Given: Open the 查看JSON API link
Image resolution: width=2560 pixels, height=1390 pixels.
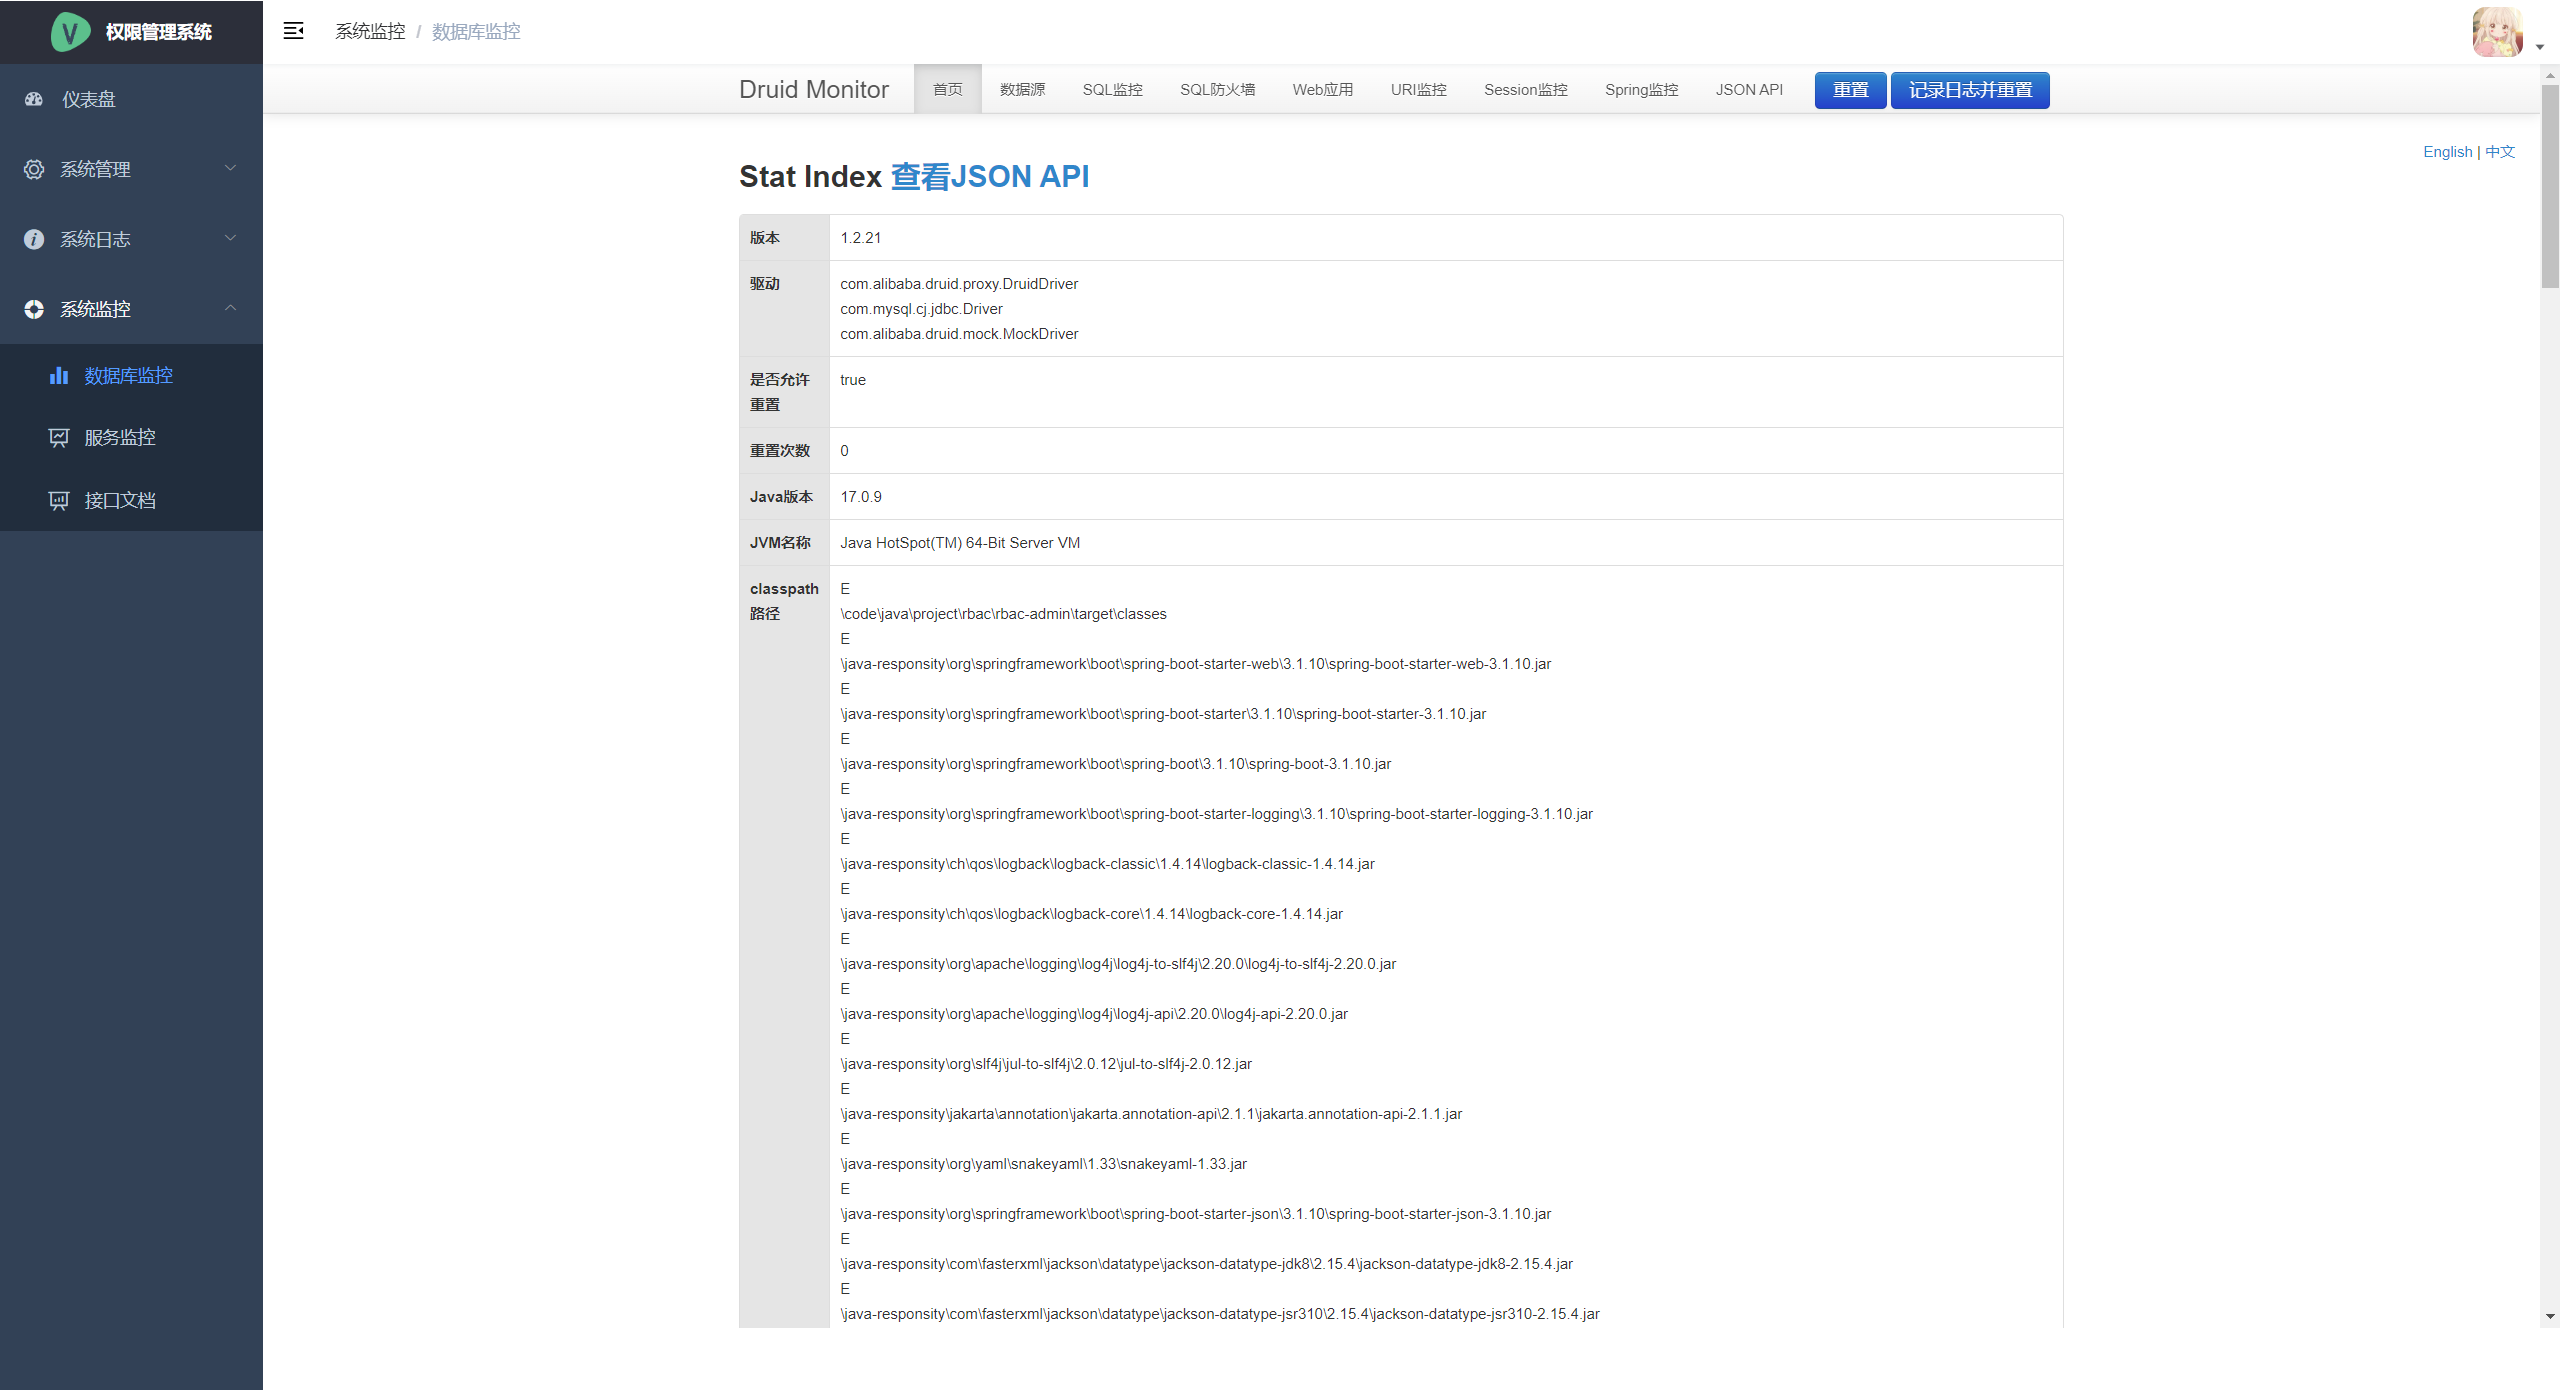Looking at the screenshot, I should (x=989, y=176).
